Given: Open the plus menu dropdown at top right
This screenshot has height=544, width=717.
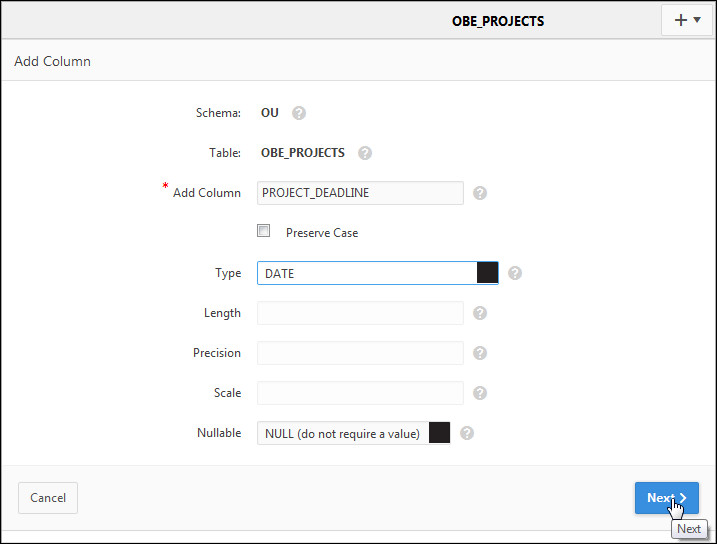Looking at the screenshot, I should pos(688,20).
